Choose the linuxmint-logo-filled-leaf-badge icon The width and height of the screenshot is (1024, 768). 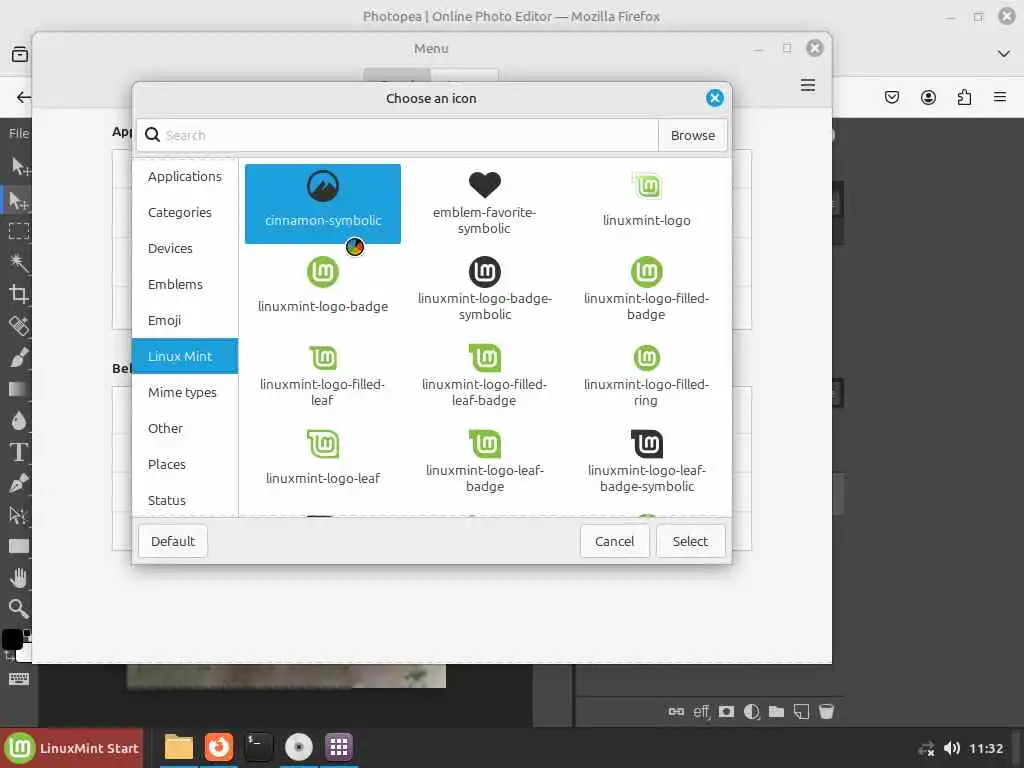tap(484, 375)
